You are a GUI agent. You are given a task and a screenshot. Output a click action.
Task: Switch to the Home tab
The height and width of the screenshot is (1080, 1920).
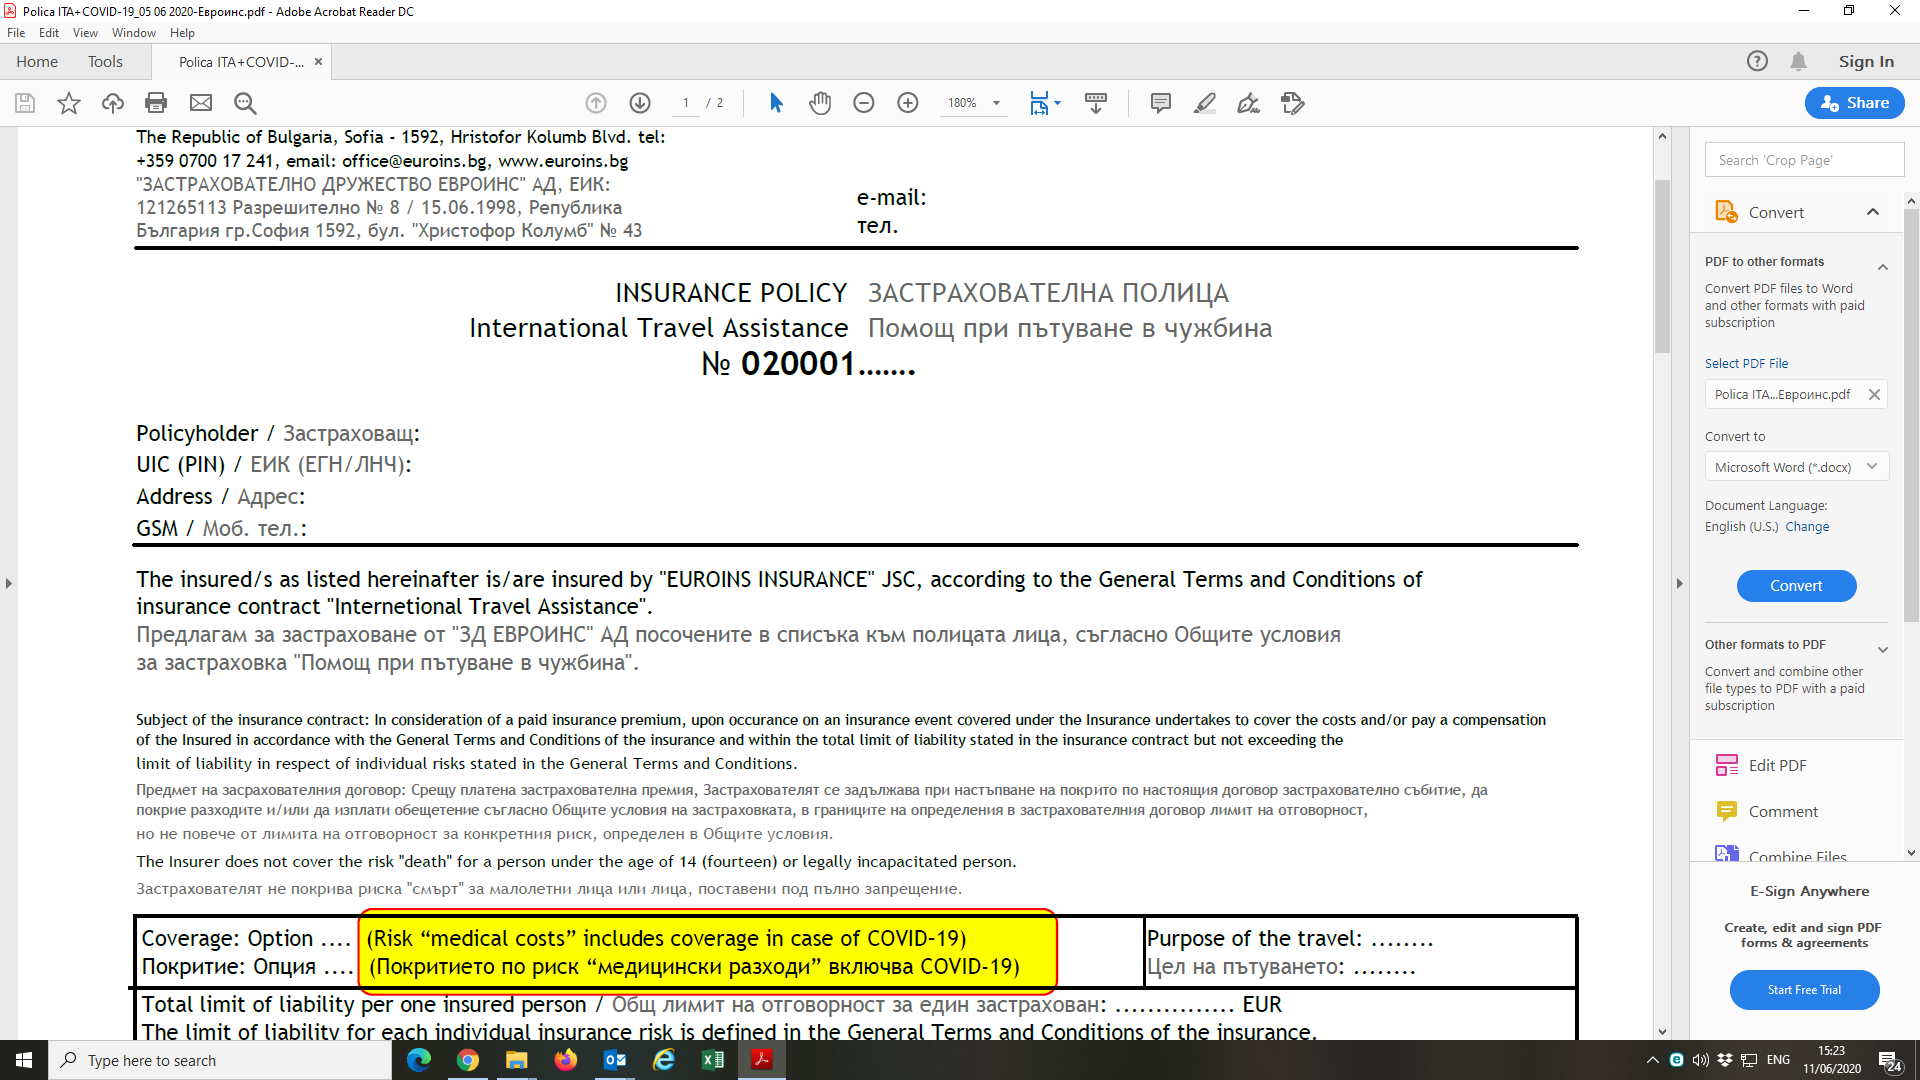point(37,61)
